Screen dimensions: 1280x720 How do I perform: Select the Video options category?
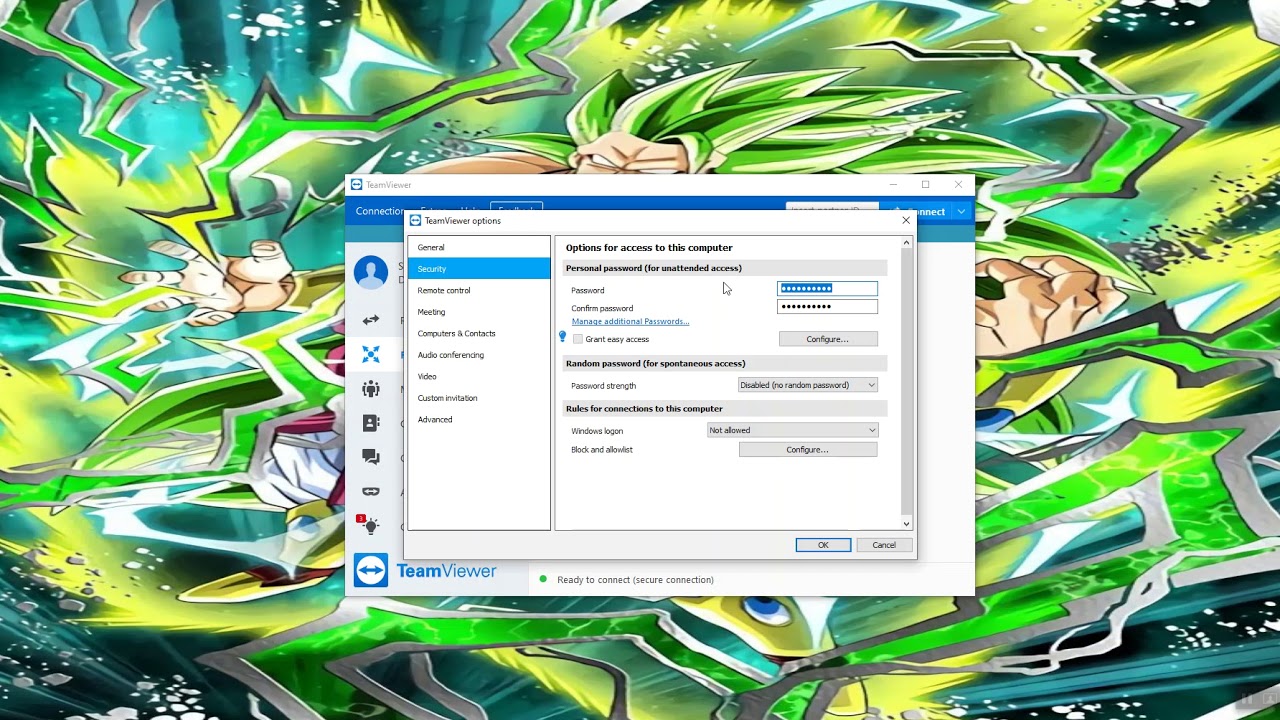(479, 376)
